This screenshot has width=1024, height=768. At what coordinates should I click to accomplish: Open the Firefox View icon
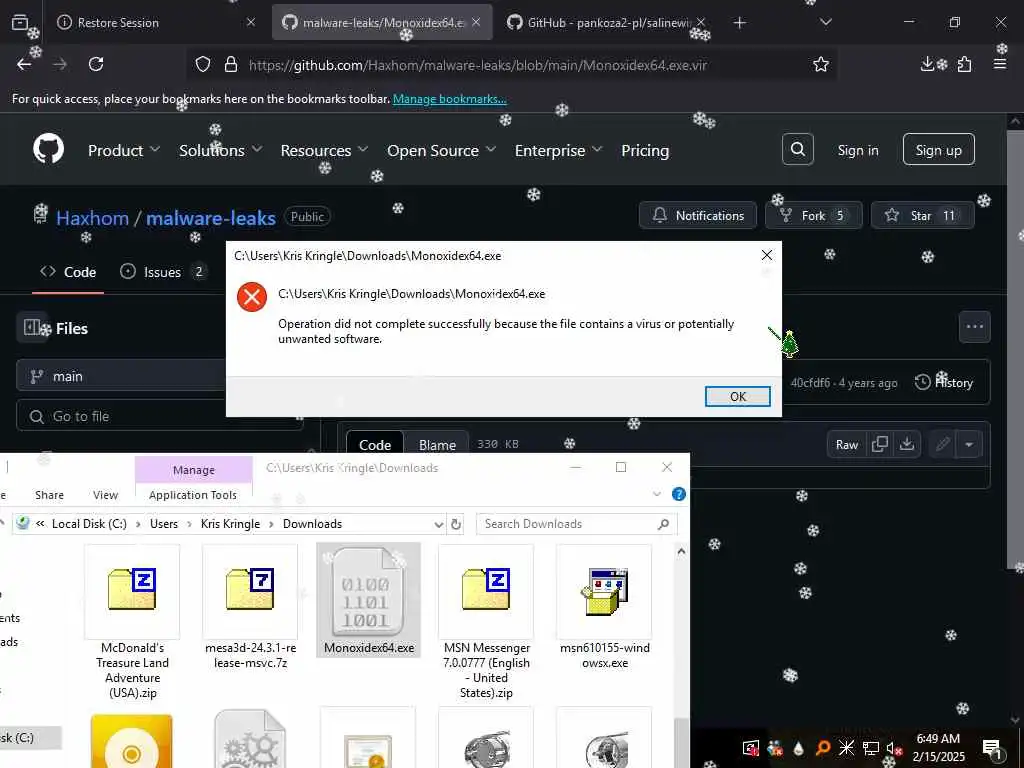(x=20, y=22)
